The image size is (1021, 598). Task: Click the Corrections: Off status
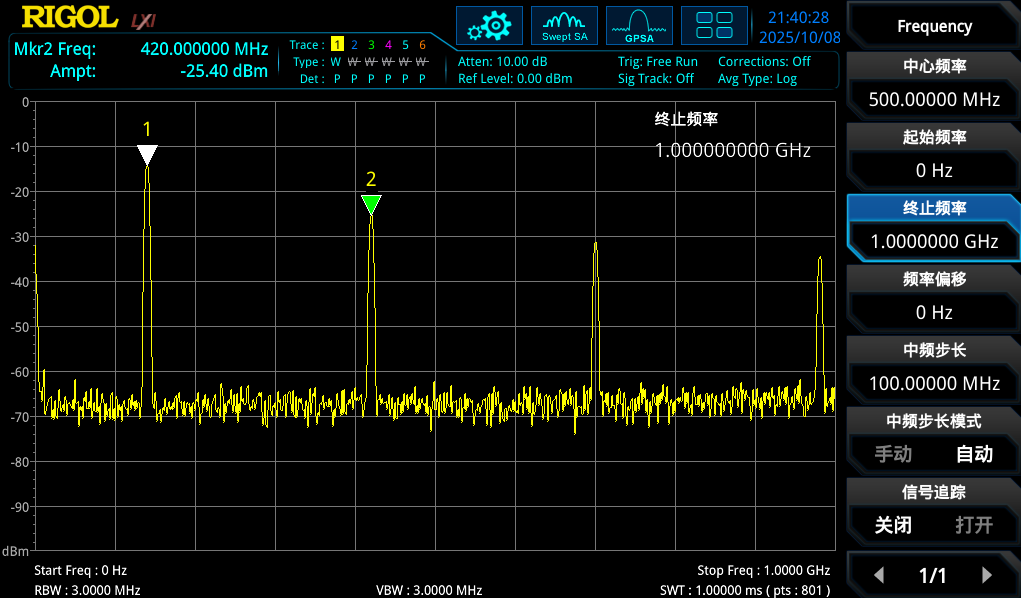(x=764, y=62)
